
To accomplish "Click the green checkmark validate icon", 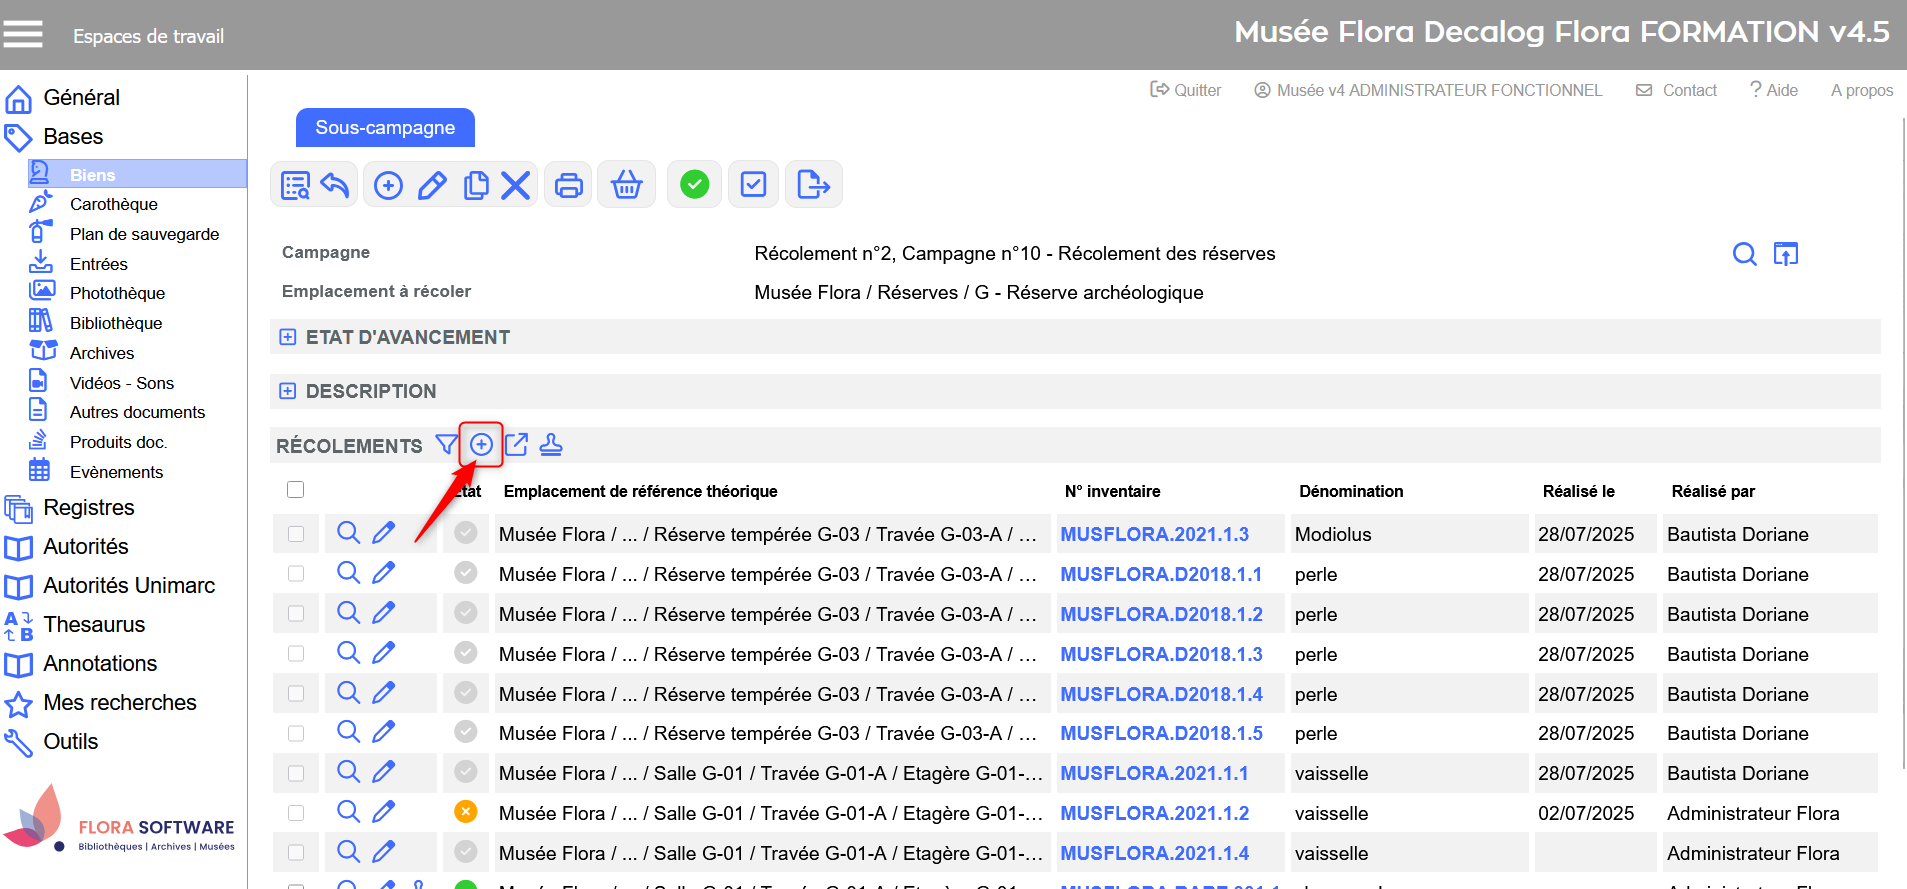I will (x=694, y=185).
